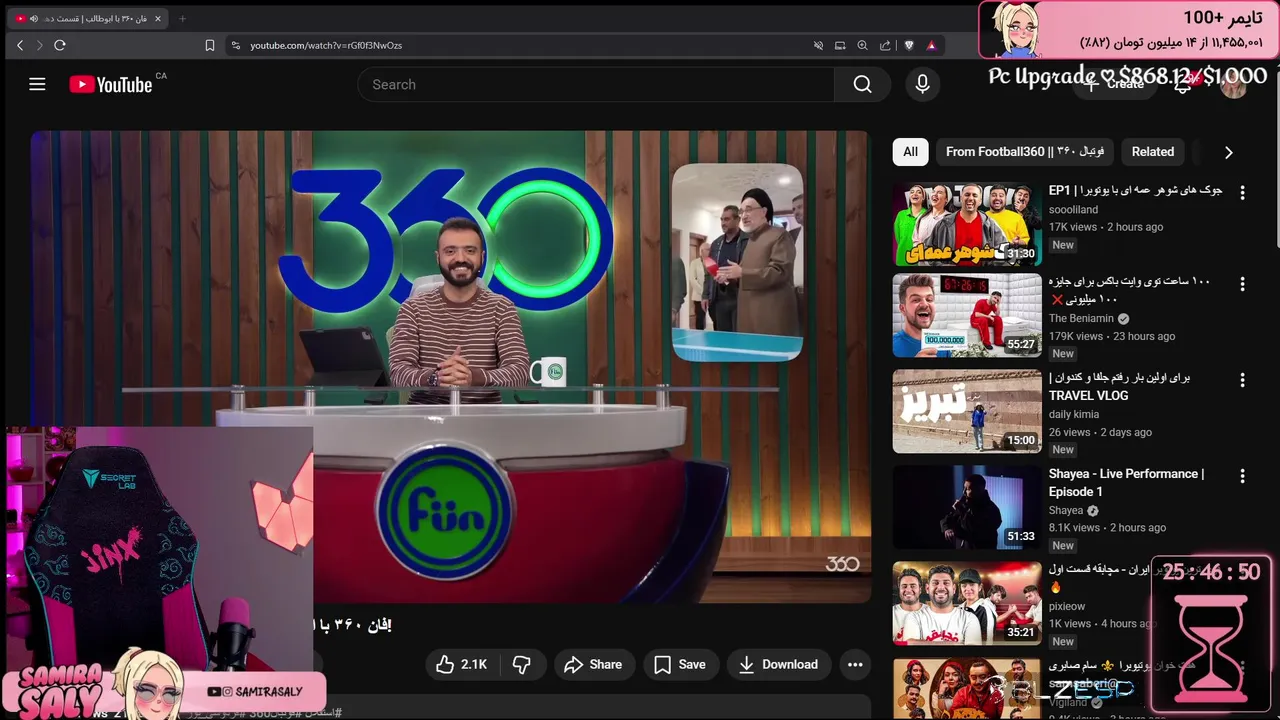This screenshot has width=1280, height=720.
Task: Click the '26 views' text
Action: coord(1070,432)
